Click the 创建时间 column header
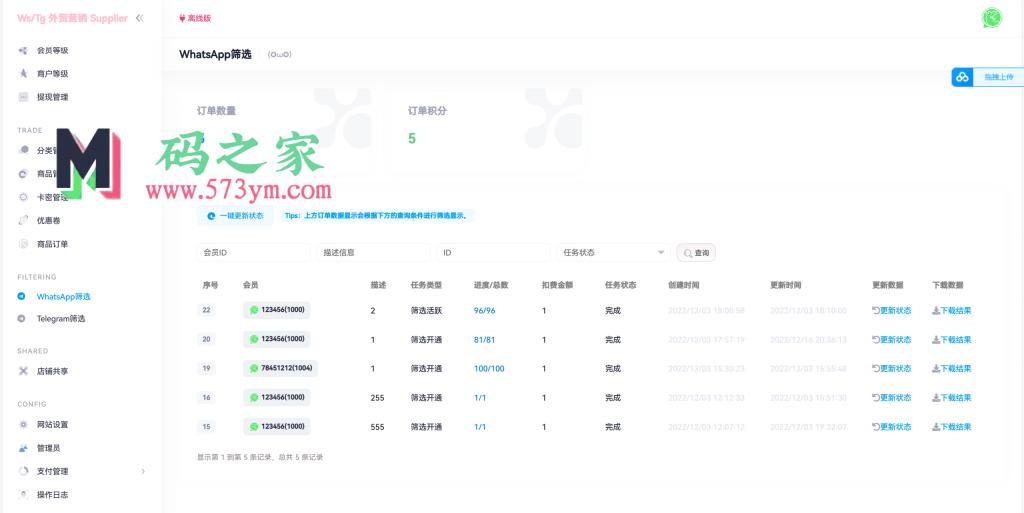 click(684, 285)
